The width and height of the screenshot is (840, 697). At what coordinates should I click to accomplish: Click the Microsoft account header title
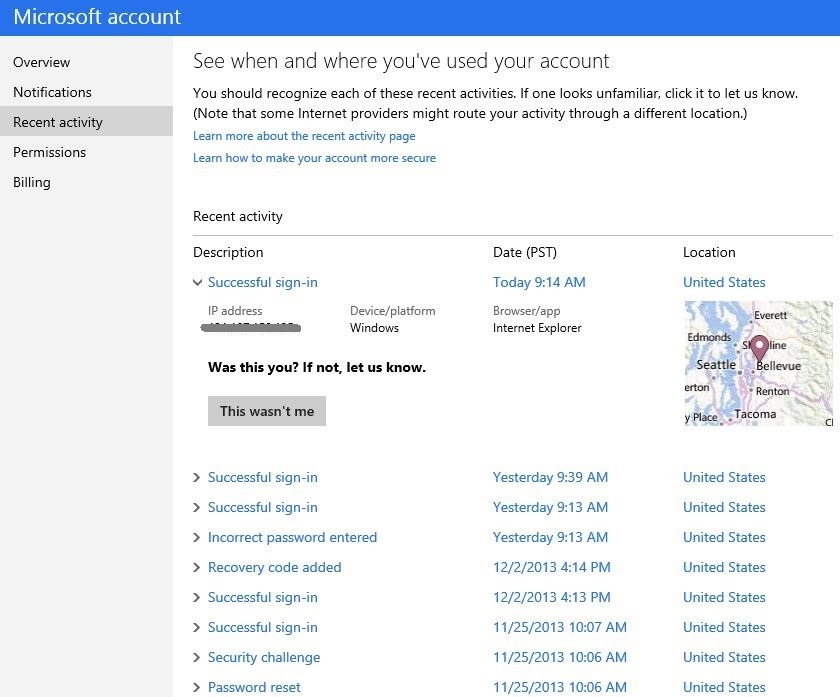pos(97,17)
